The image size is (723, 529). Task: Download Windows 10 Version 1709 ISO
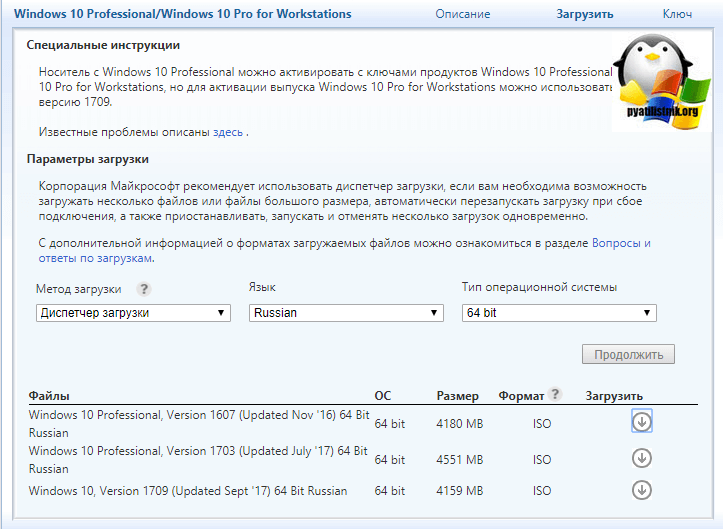[641, 490]
